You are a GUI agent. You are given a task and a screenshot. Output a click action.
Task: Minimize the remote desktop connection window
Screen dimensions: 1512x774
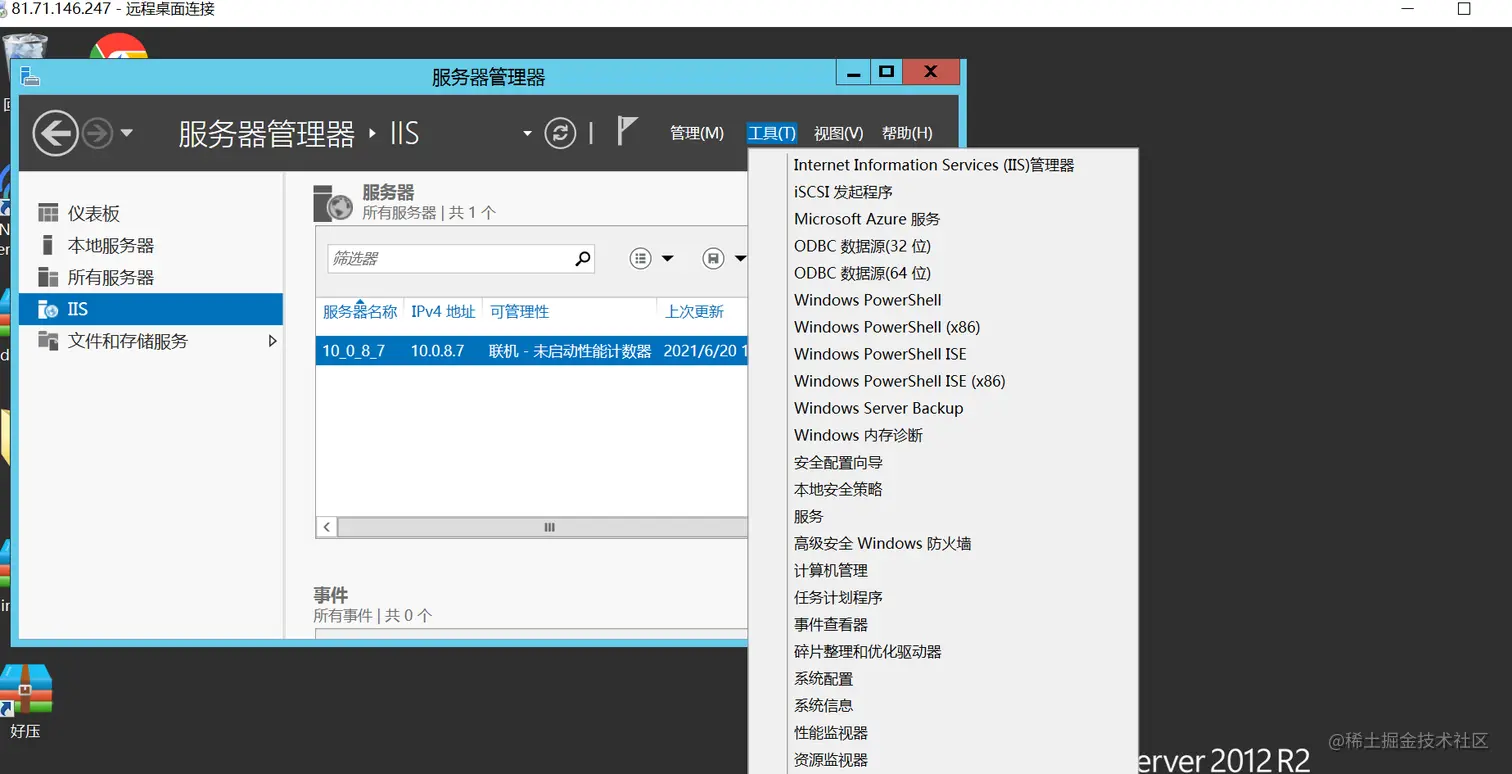point(1408,9)
